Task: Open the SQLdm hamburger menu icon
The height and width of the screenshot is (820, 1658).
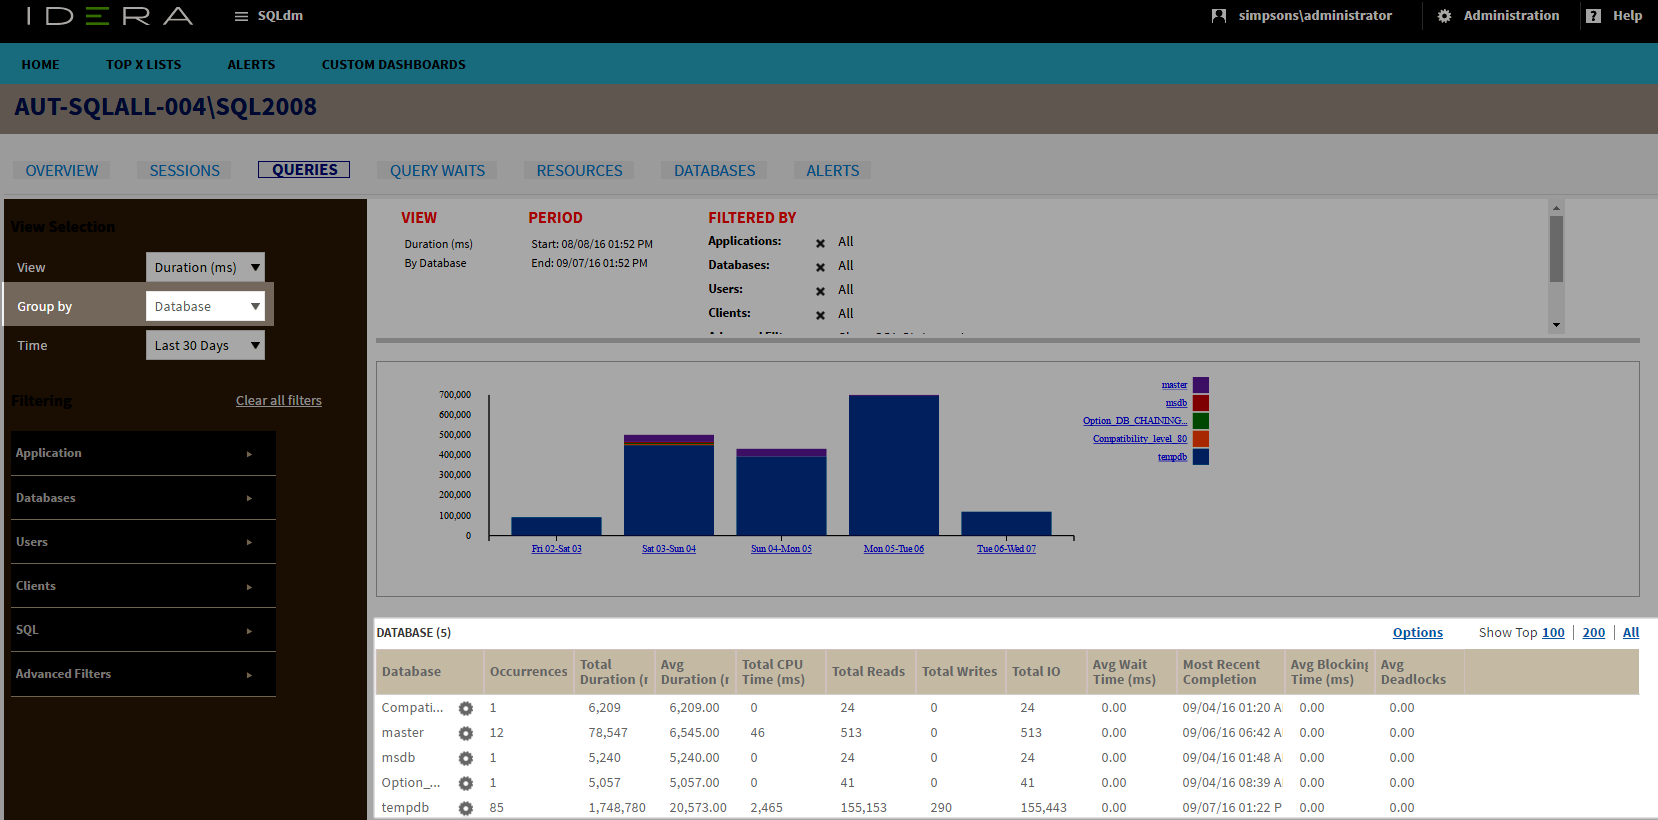Action: click(241, 16)
